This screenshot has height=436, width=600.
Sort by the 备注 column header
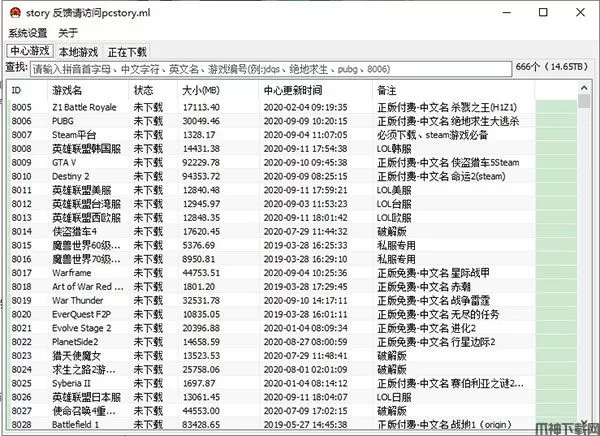(x=453, y=90)
